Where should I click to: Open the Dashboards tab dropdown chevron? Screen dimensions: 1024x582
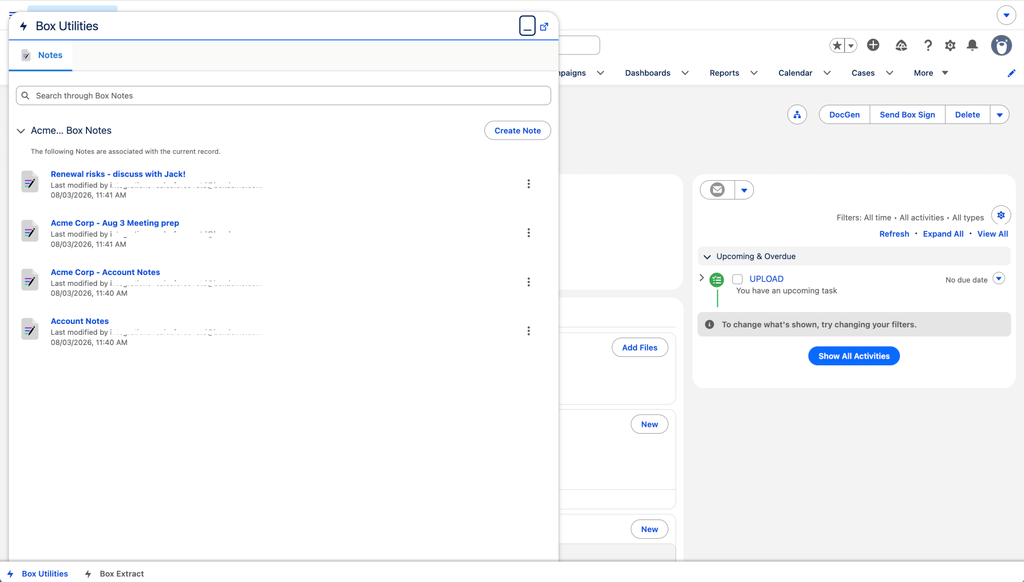(x=685, y=73)
